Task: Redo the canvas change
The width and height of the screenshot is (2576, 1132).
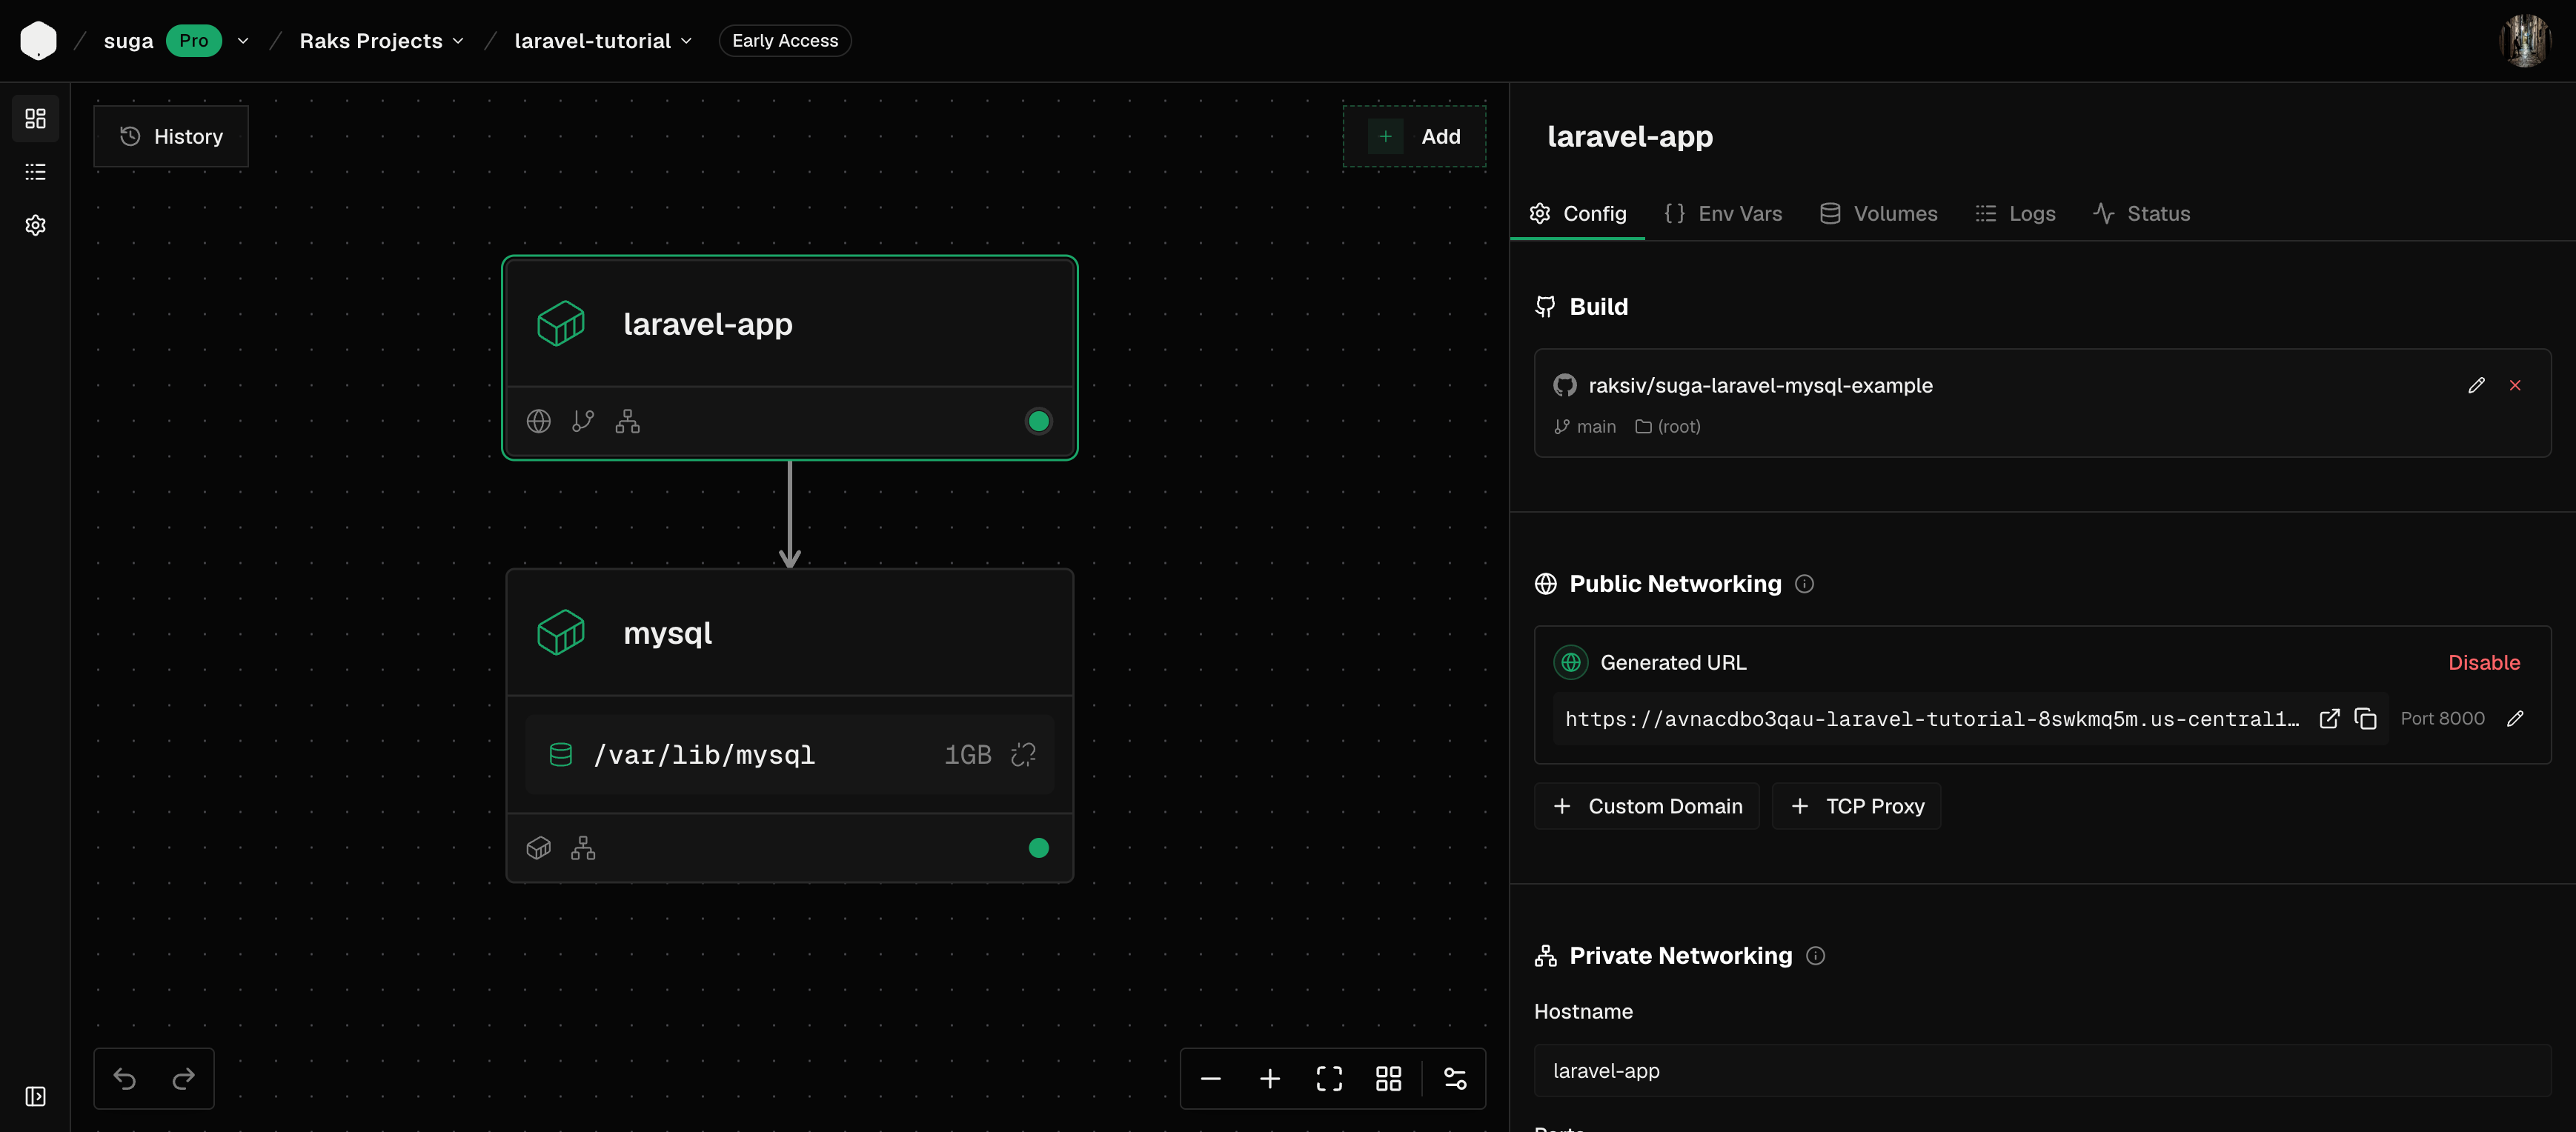Action: tap(183, 1079)
